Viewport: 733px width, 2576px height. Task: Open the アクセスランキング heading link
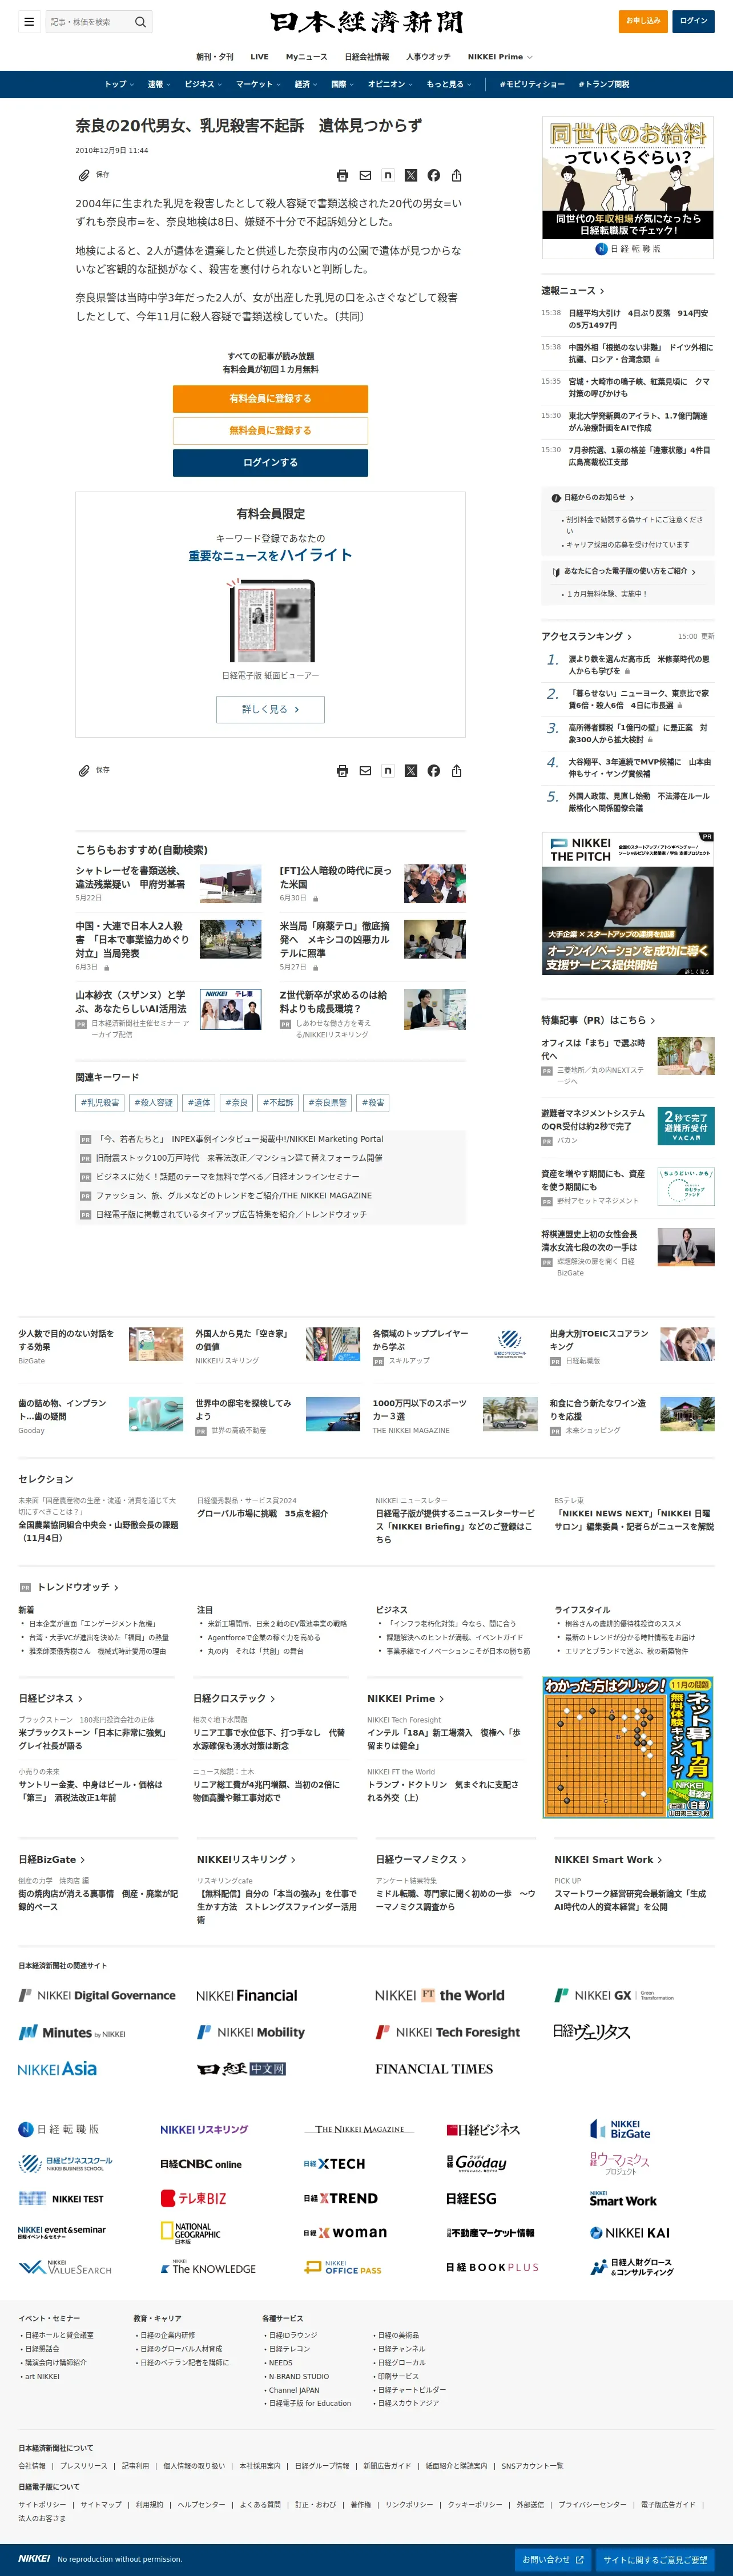pos(587,636)
